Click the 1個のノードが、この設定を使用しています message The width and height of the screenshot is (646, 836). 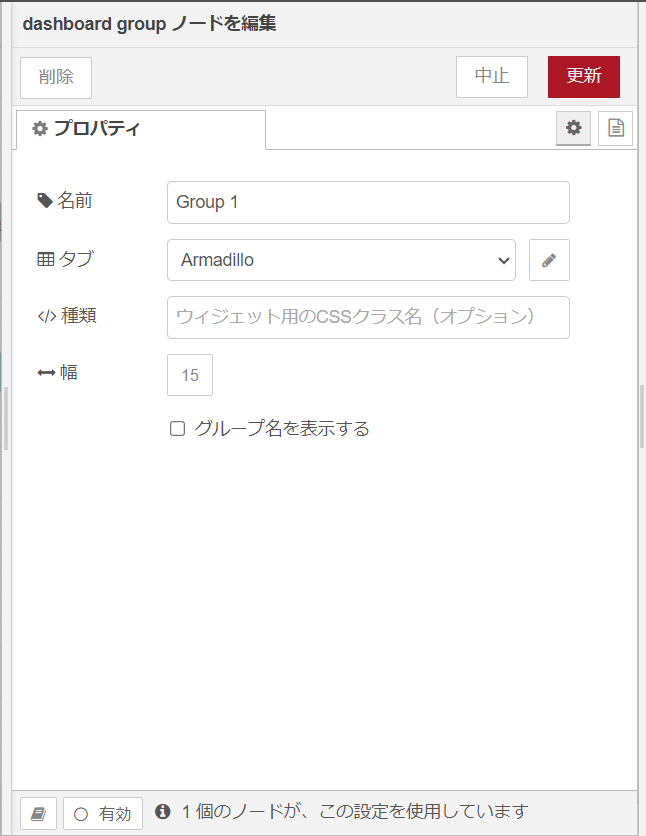pos(354,811)
